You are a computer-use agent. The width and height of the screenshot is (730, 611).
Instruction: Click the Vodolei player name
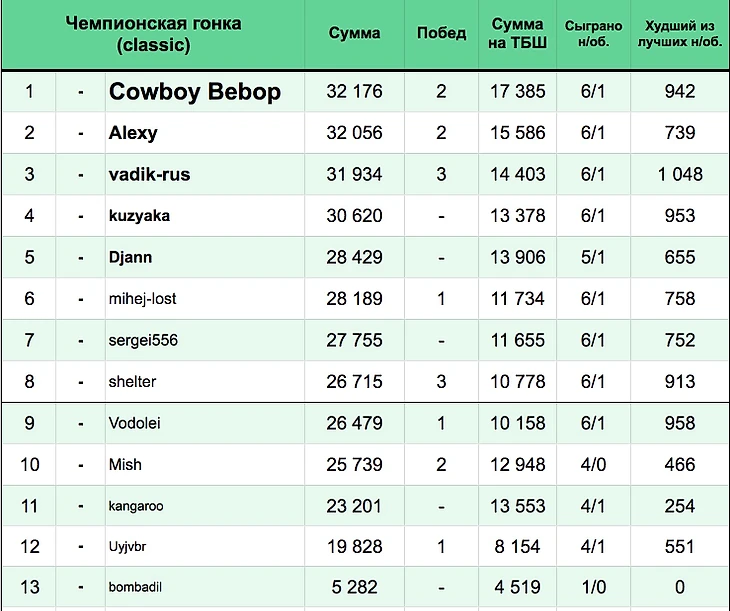coord(135,423)
